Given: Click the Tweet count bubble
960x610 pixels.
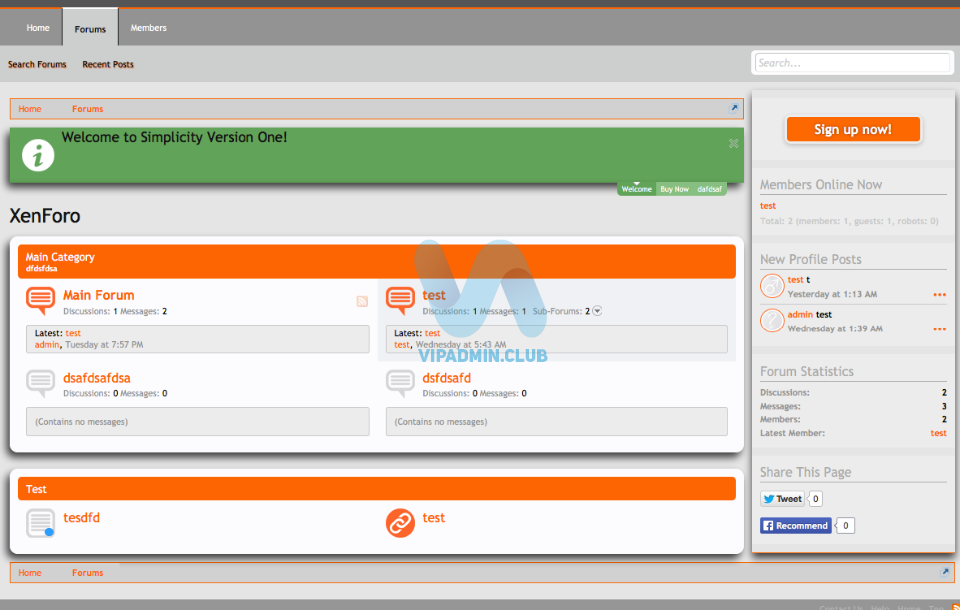Looking at the screenshot, I should 816,499.
